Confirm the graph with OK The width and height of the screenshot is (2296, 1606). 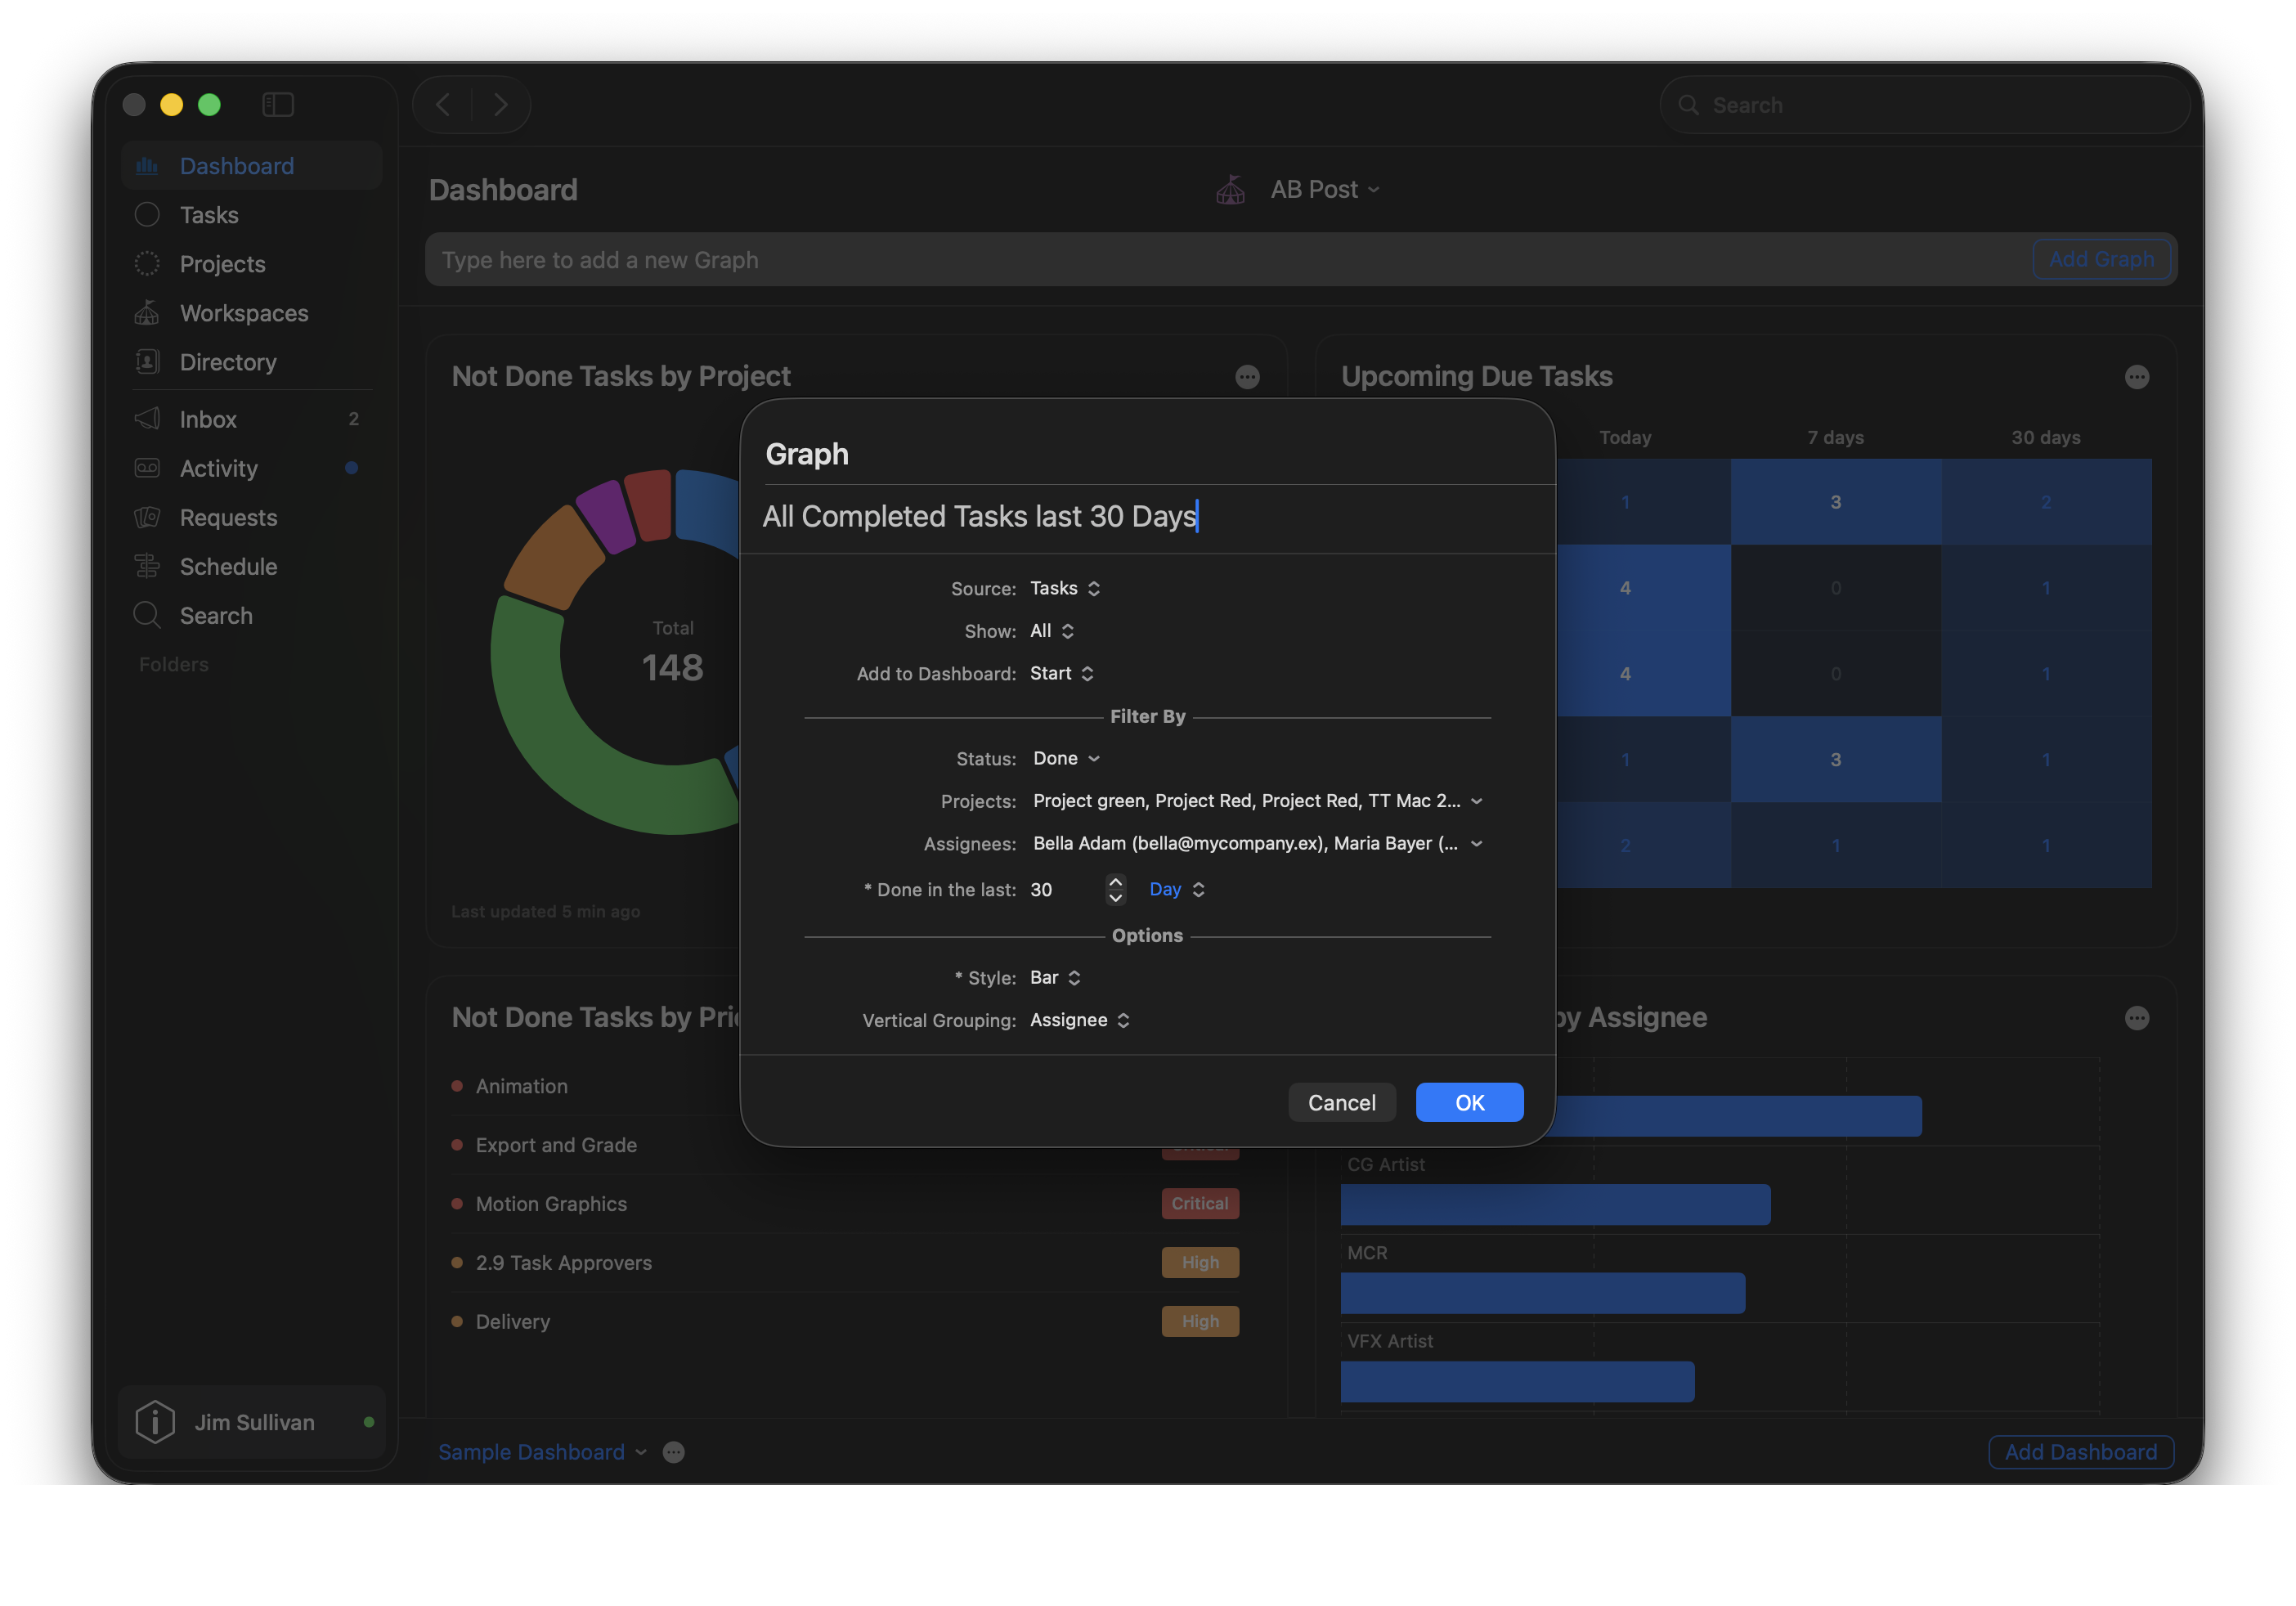[1469, 1102]
